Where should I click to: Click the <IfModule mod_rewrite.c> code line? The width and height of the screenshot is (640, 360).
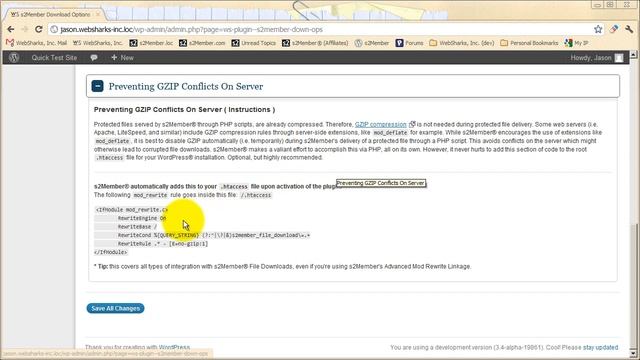point(131,210)
